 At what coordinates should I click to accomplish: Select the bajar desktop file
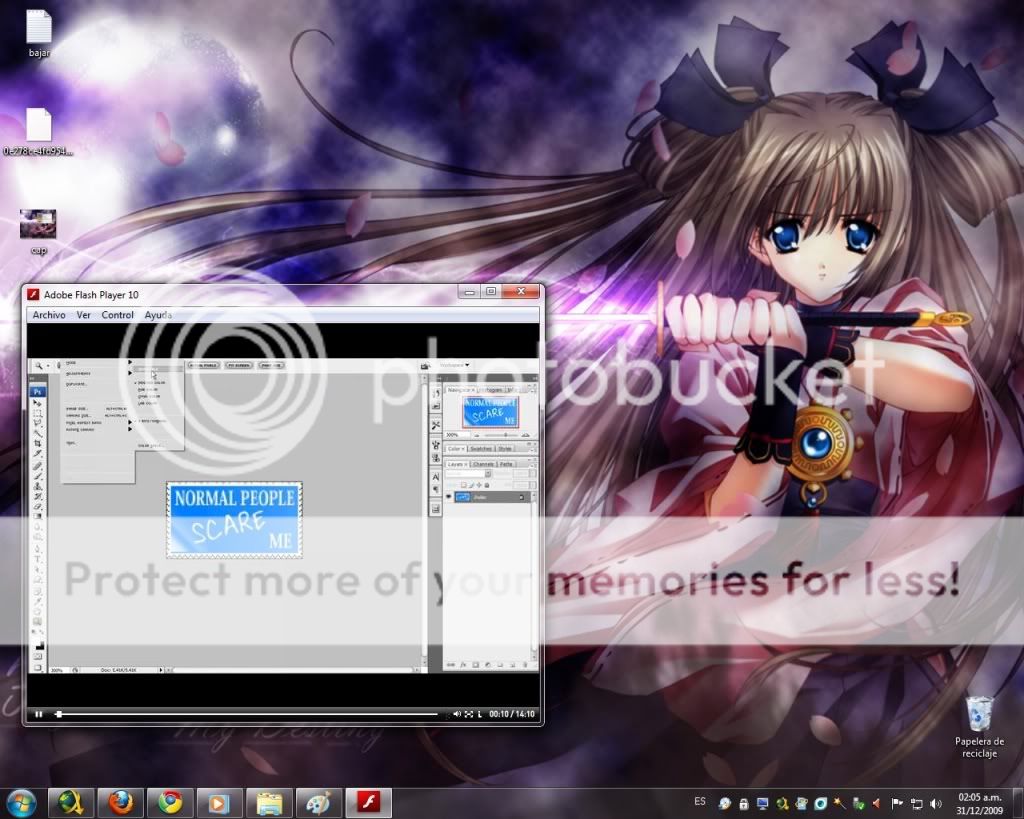click(39, 34)
